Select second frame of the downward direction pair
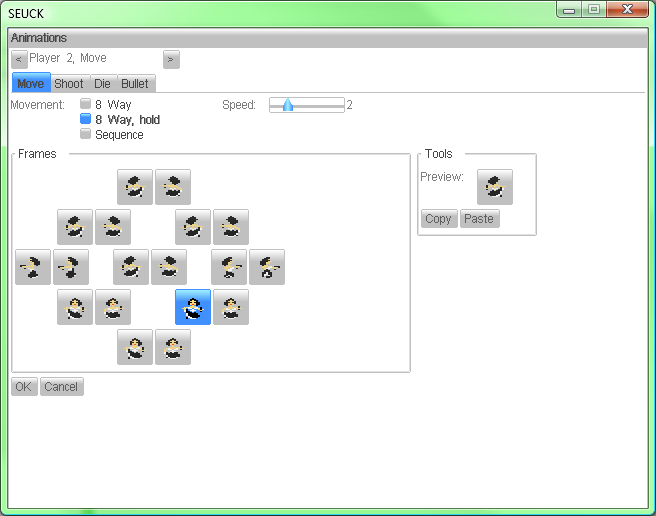 (x=173, y=347)
